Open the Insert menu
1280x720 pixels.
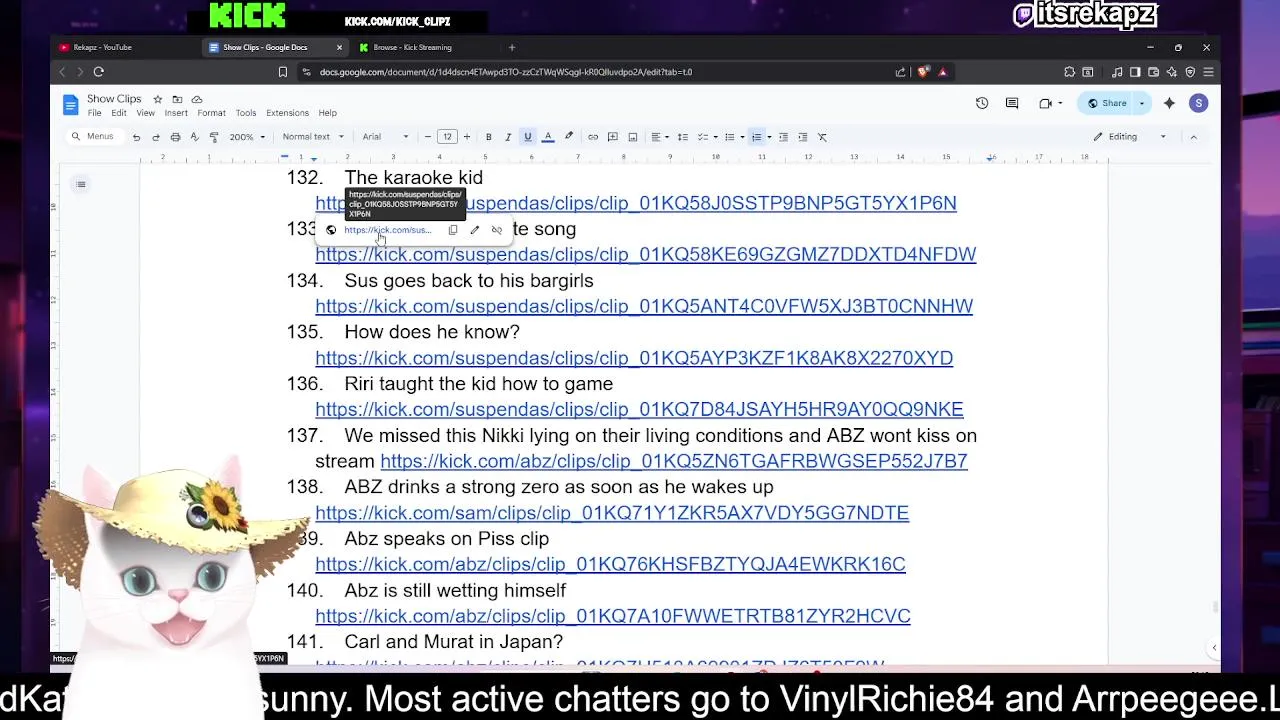coord(176,113)
